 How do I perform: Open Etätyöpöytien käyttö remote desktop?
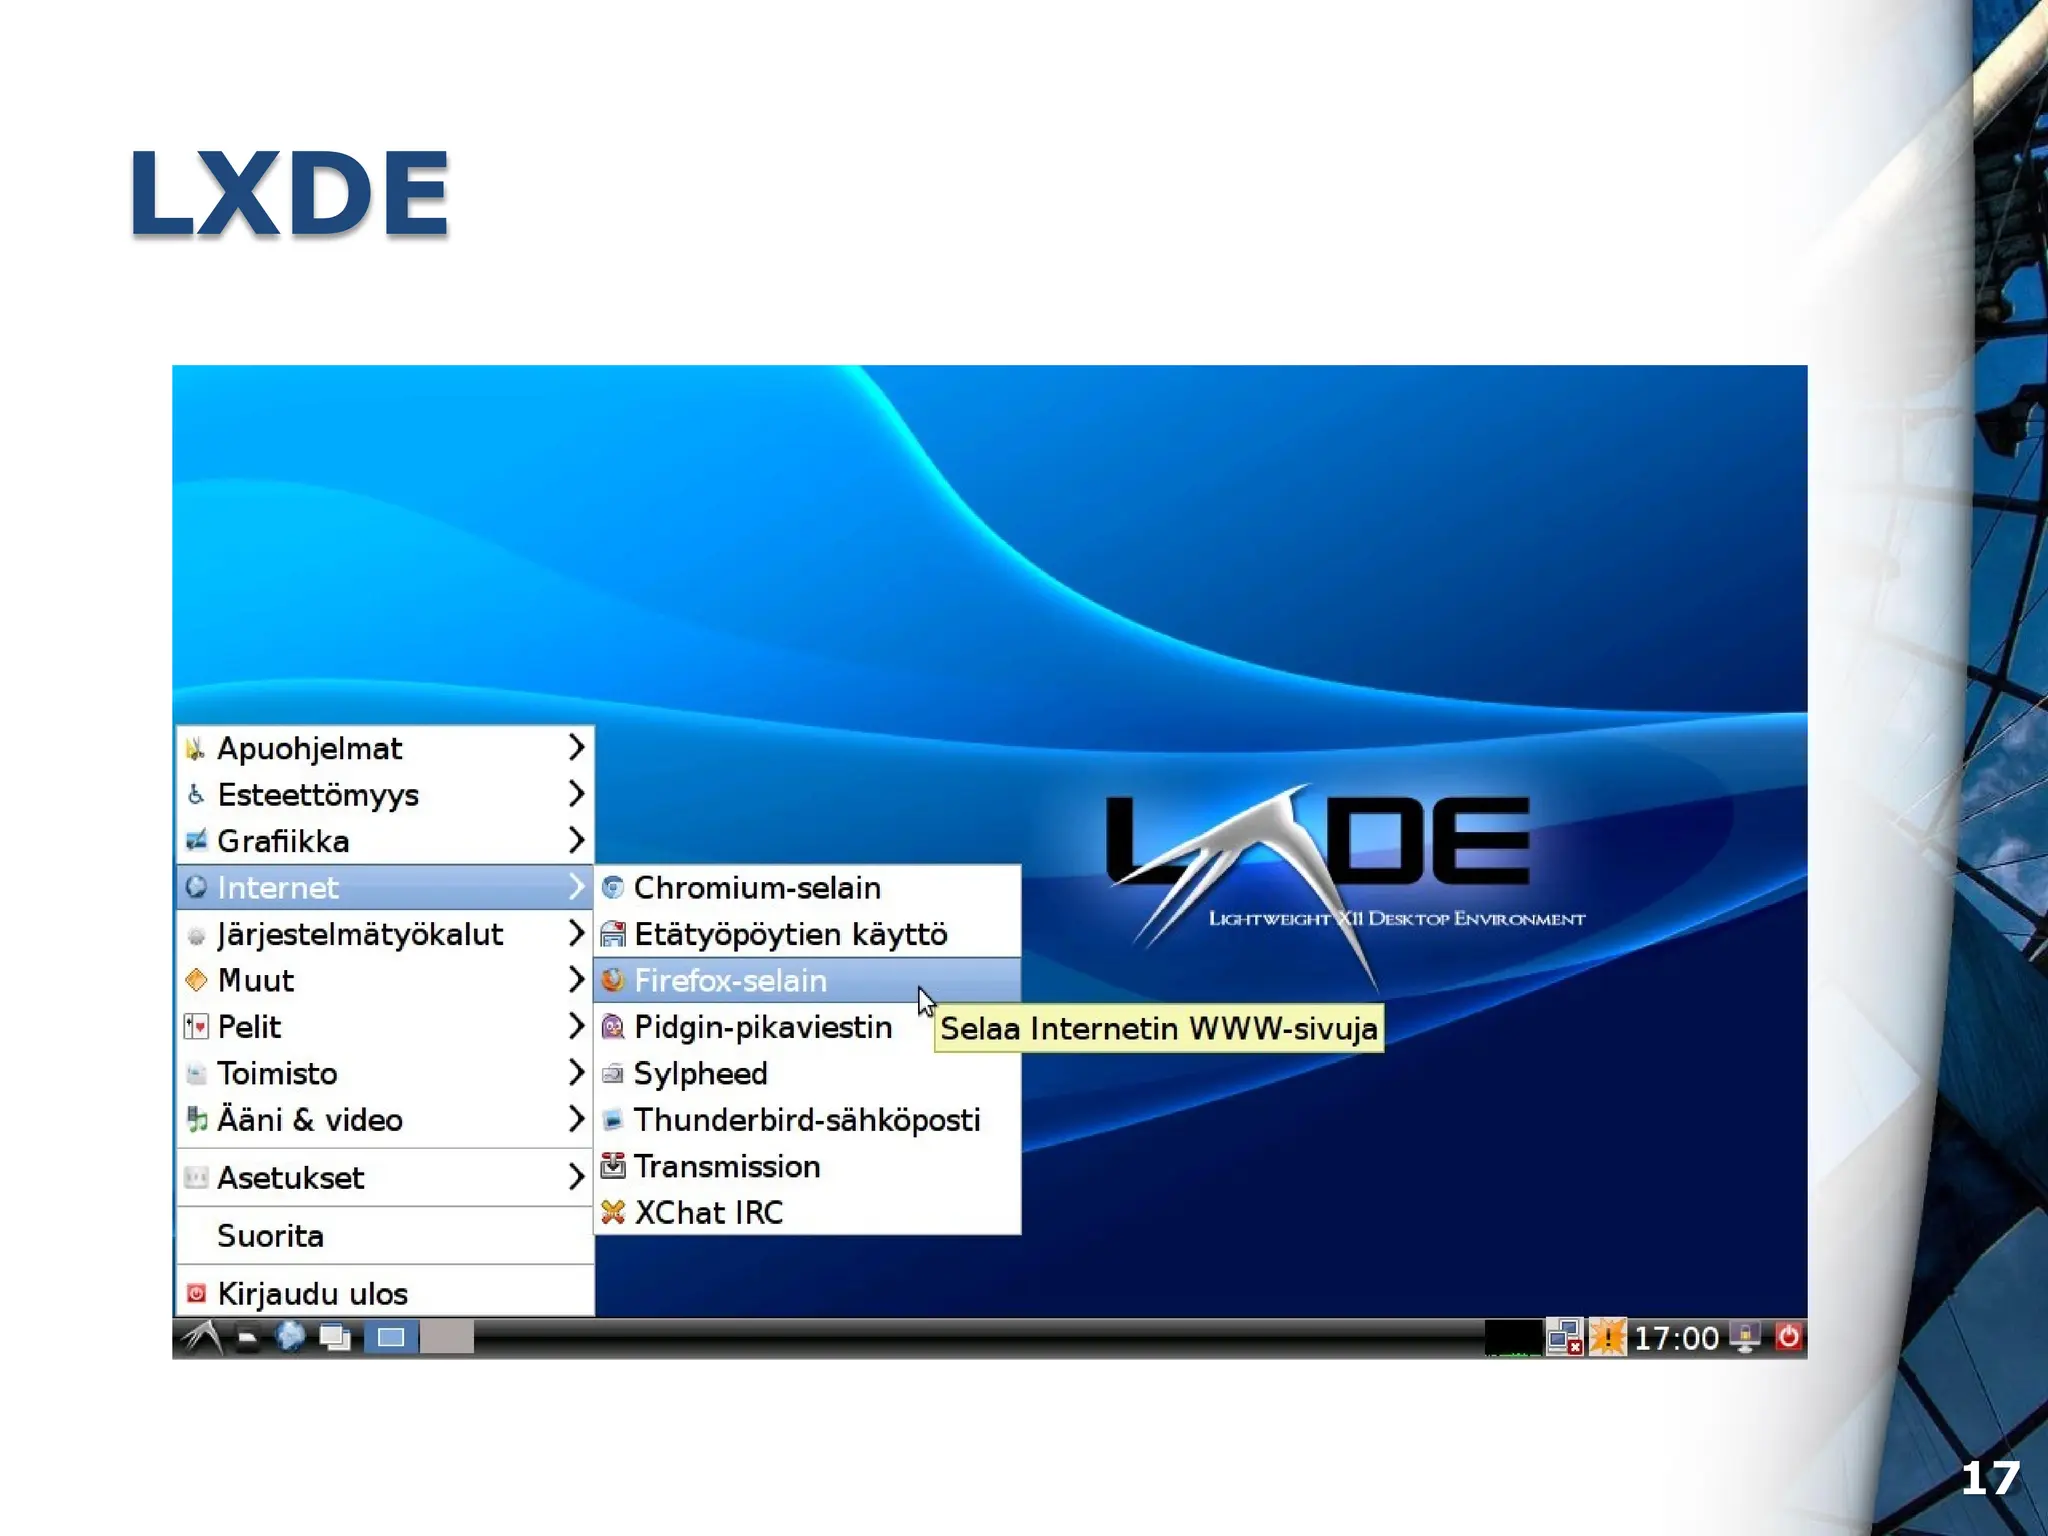[x=807, y=934]
